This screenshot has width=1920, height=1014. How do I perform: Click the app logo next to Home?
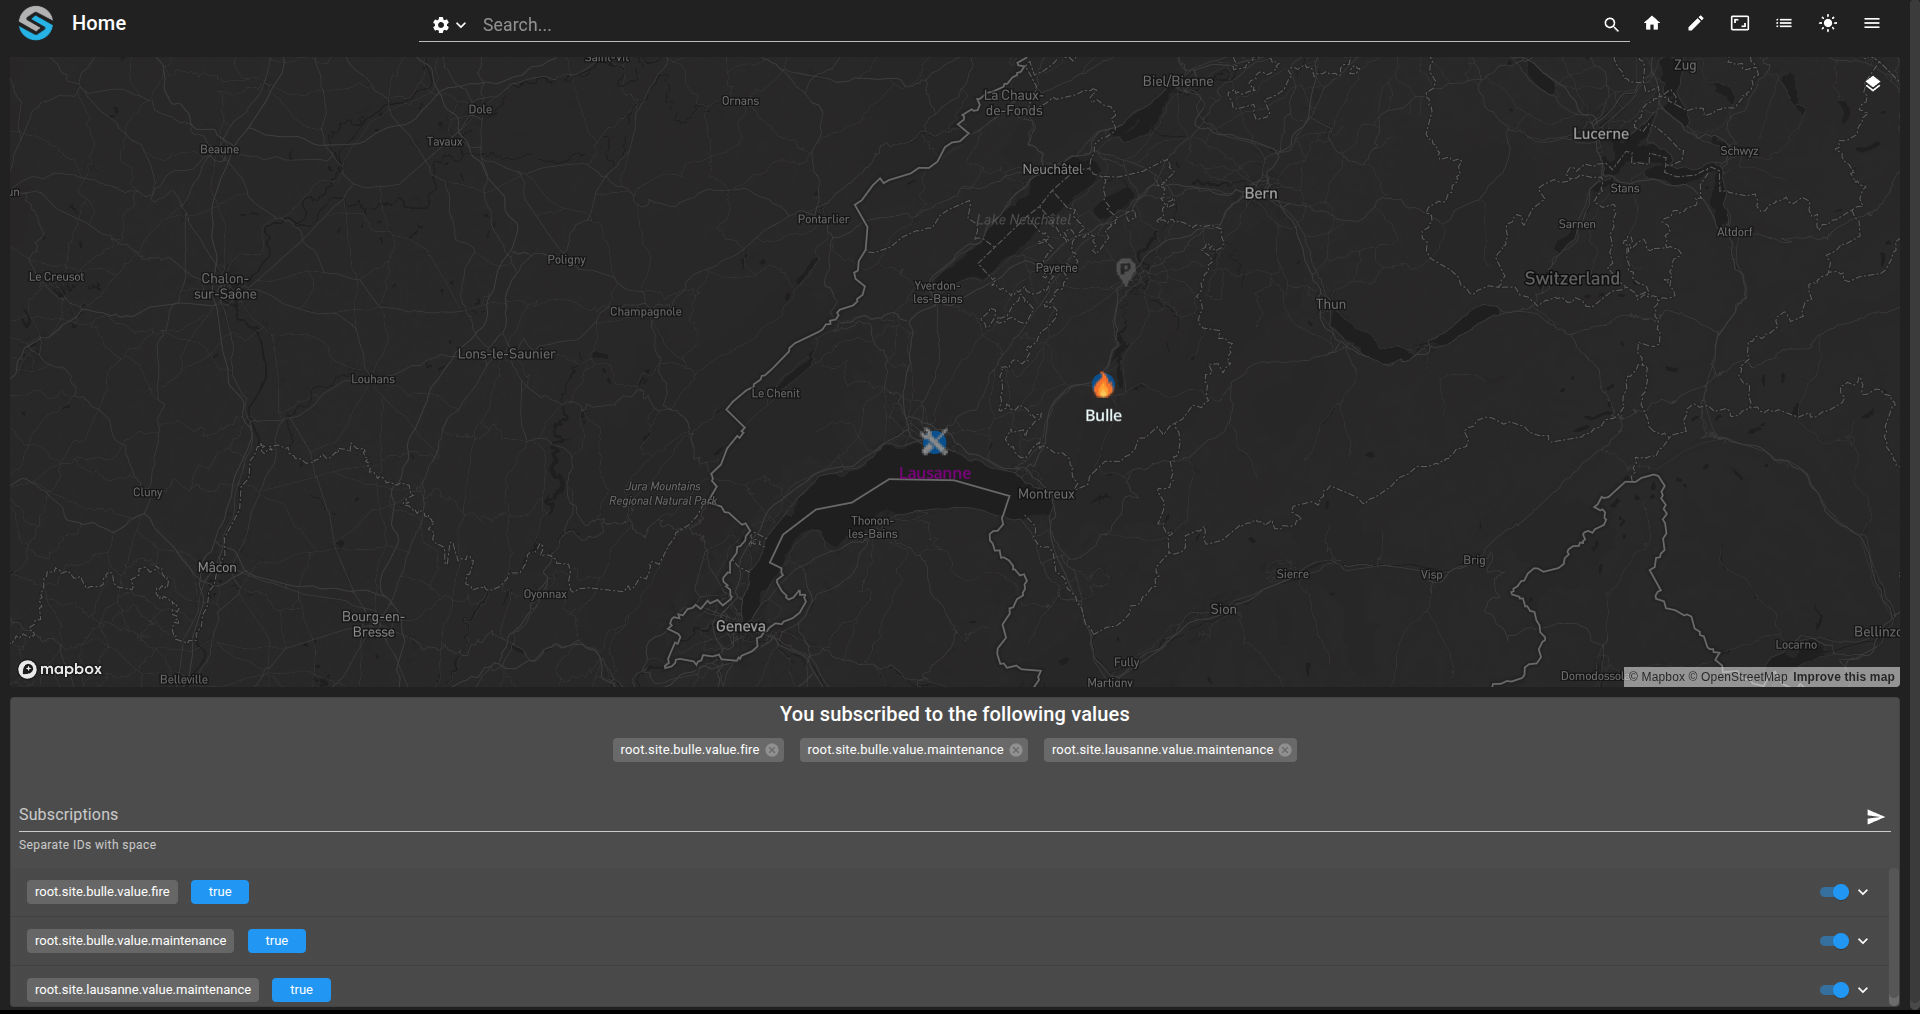[36, 23]
